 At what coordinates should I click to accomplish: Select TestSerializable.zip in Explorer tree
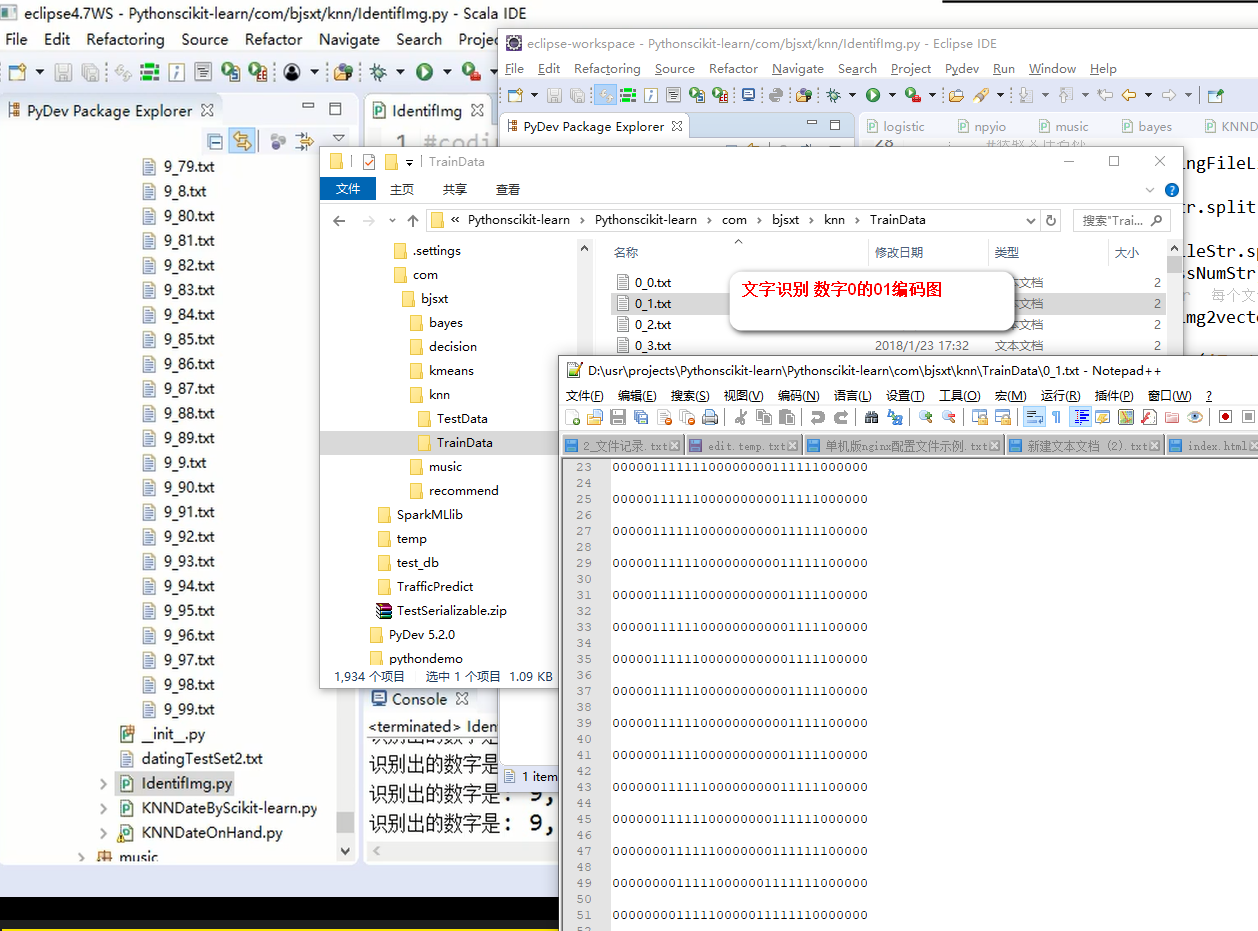click(451, 611)
